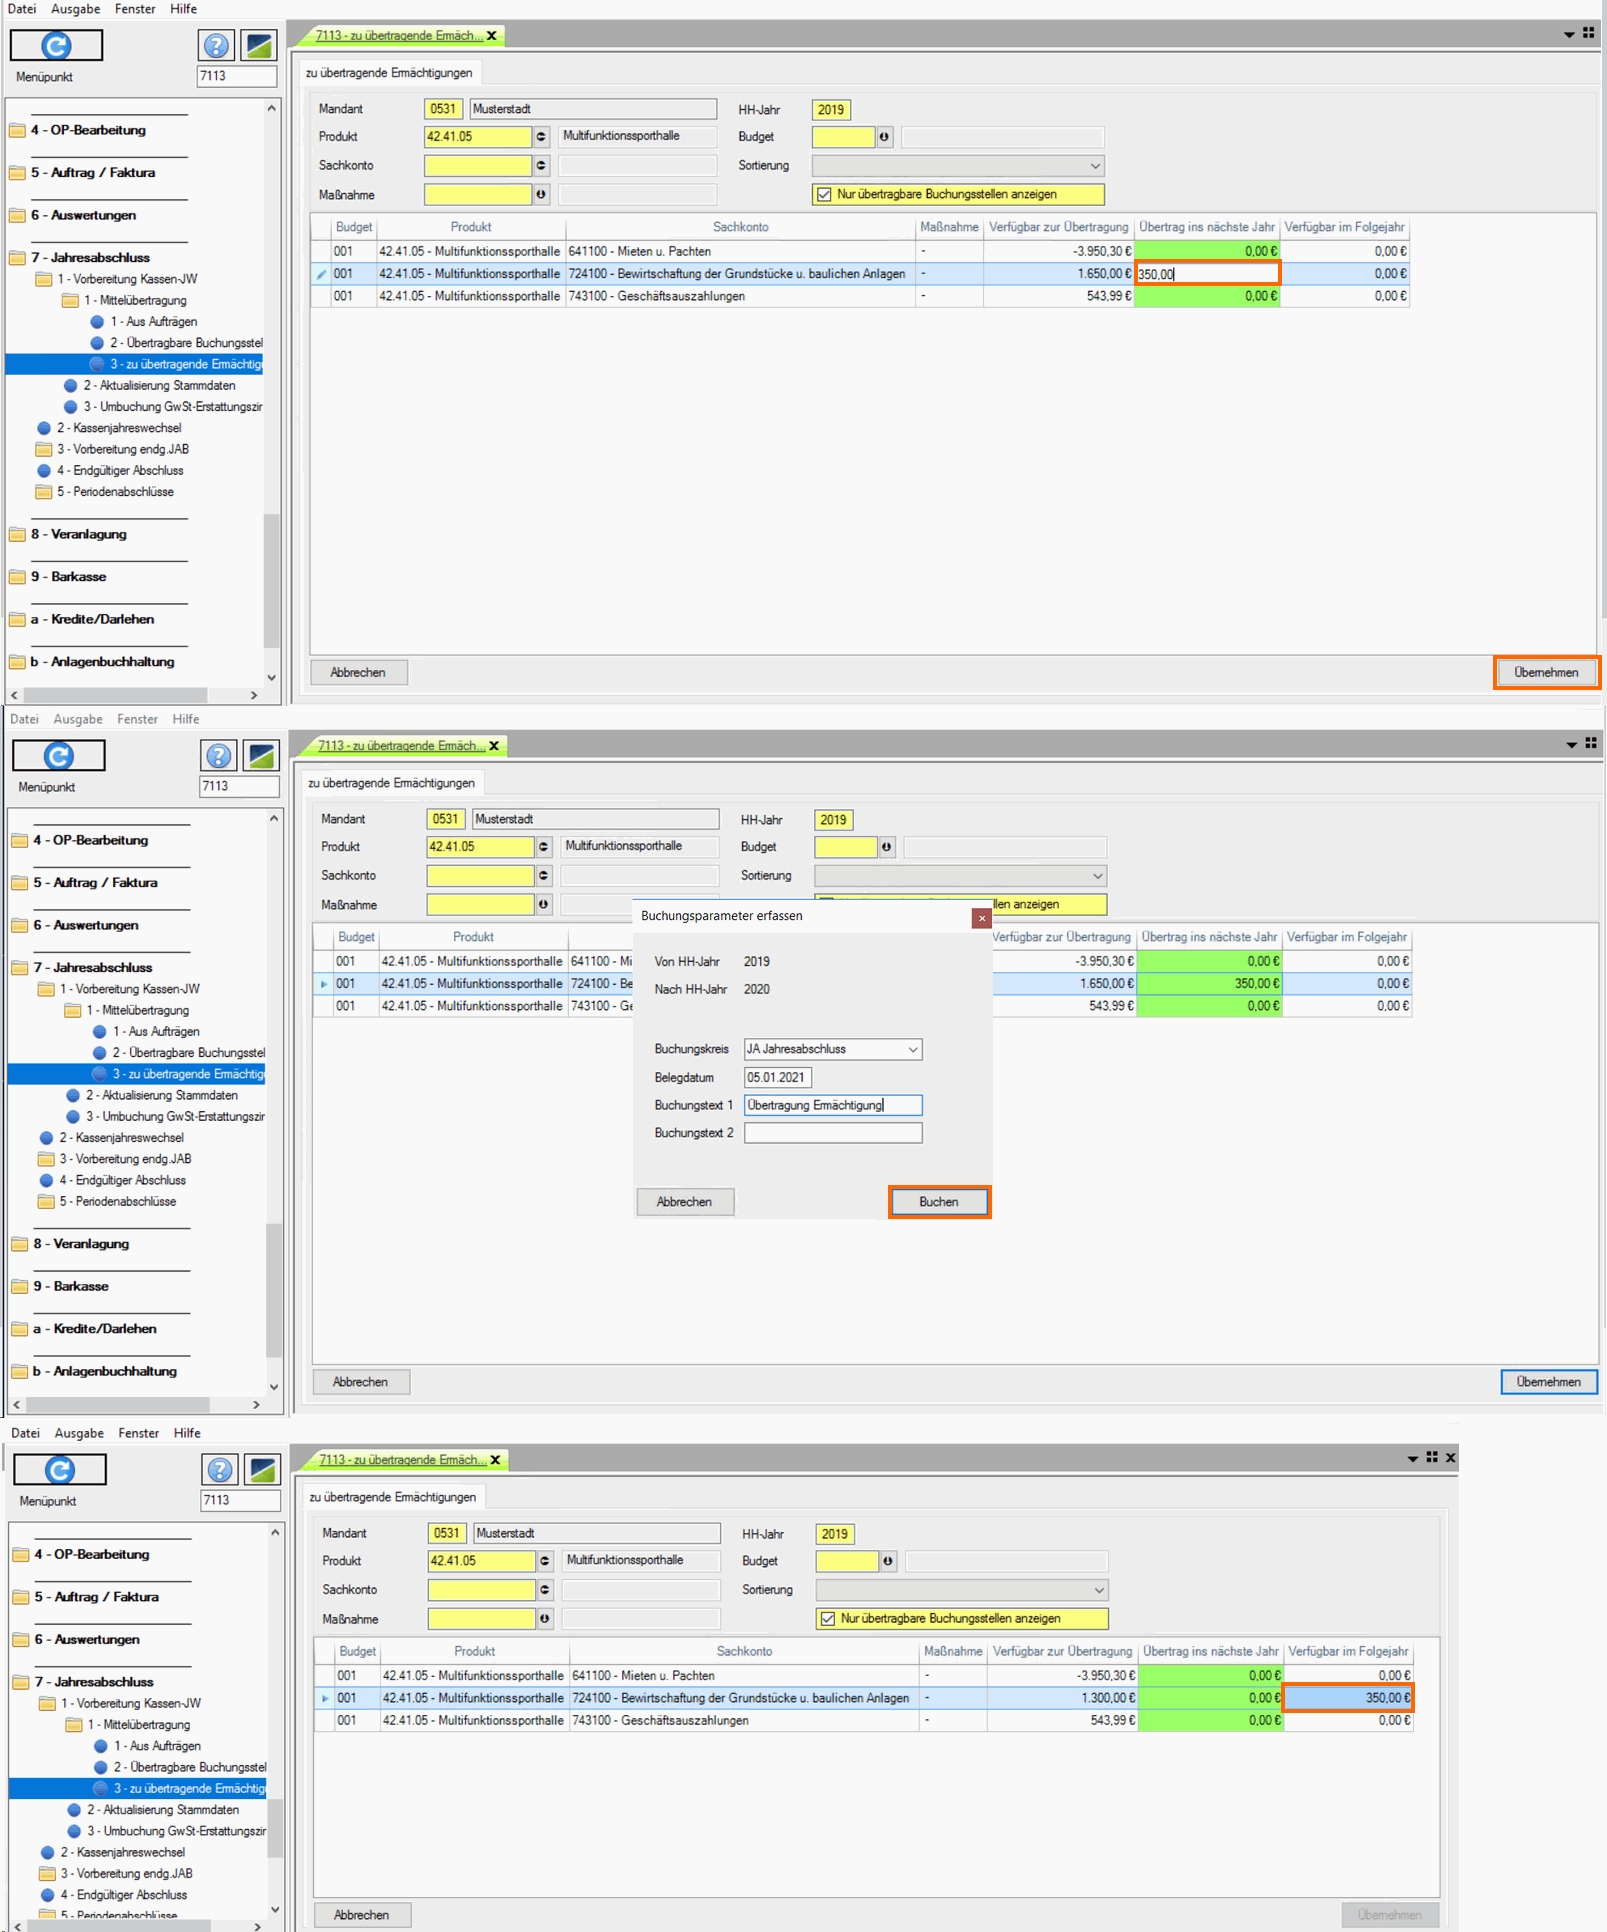Open the help question-mark icon in the topmost toolbar
The height and width of the screenshot is (1932, 1607).
pos(216,46)
